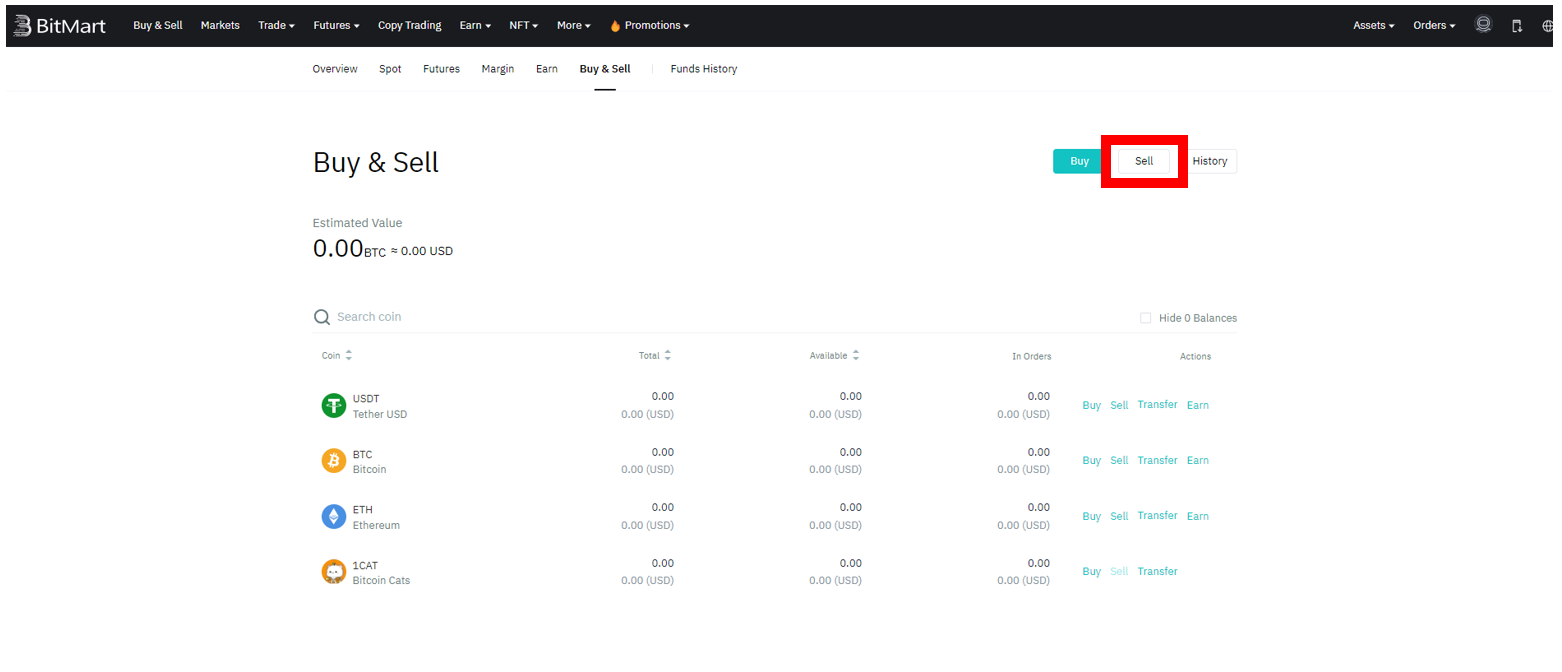Image resolution: width=1562 pixels, height=672 pixels.
Task: Click the Estimated Value label
Action: pyautogui.click(x=357, y=223)
